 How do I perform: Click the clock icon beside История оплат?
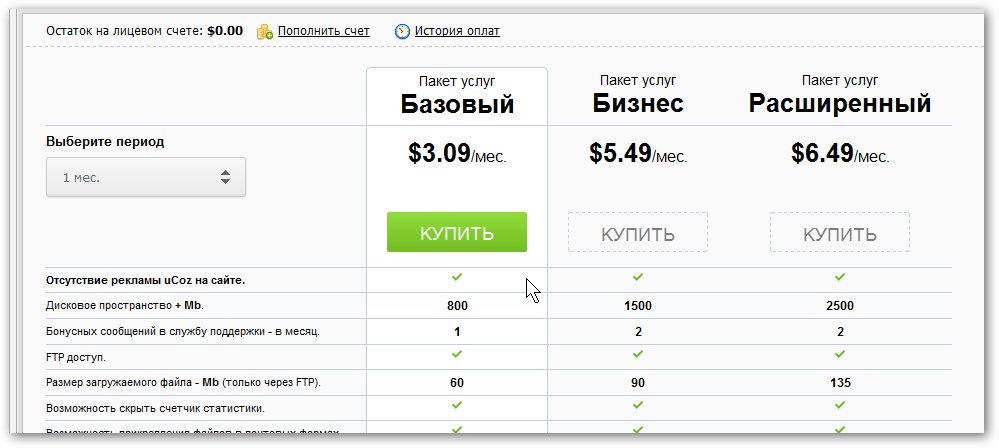[402, 31]
